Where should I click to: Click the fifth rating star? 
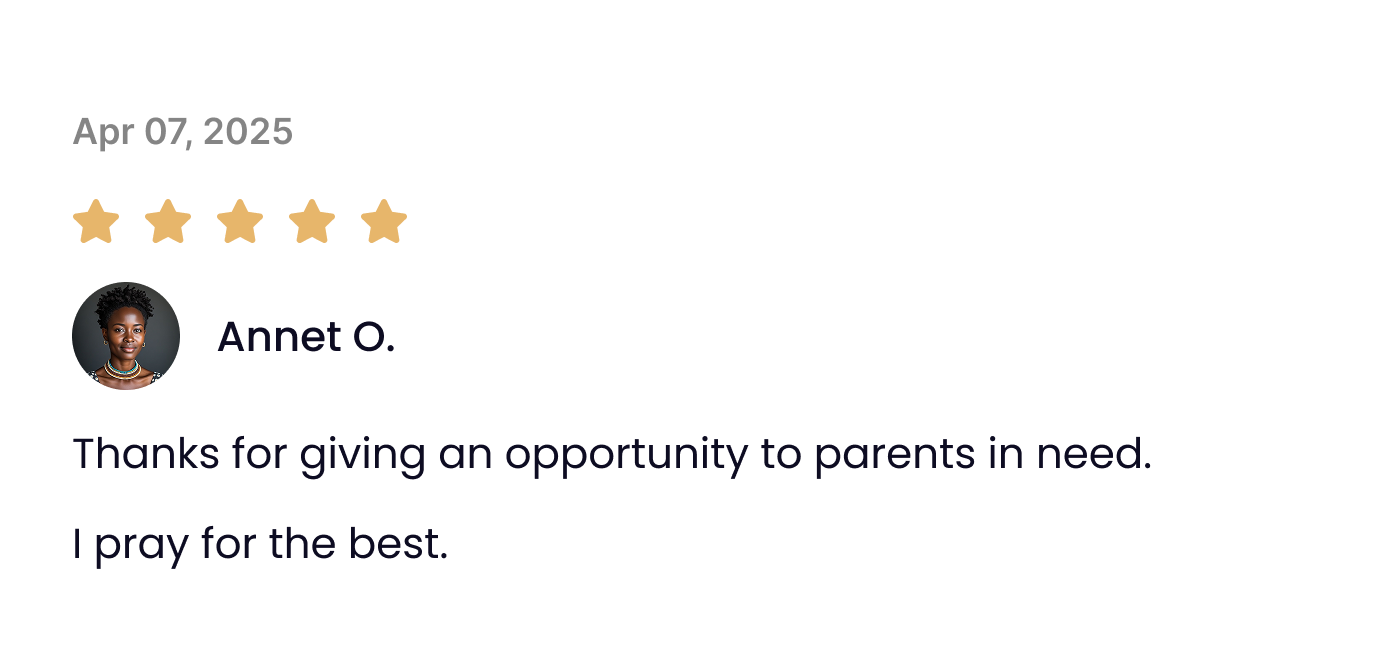tap(384, 221)
